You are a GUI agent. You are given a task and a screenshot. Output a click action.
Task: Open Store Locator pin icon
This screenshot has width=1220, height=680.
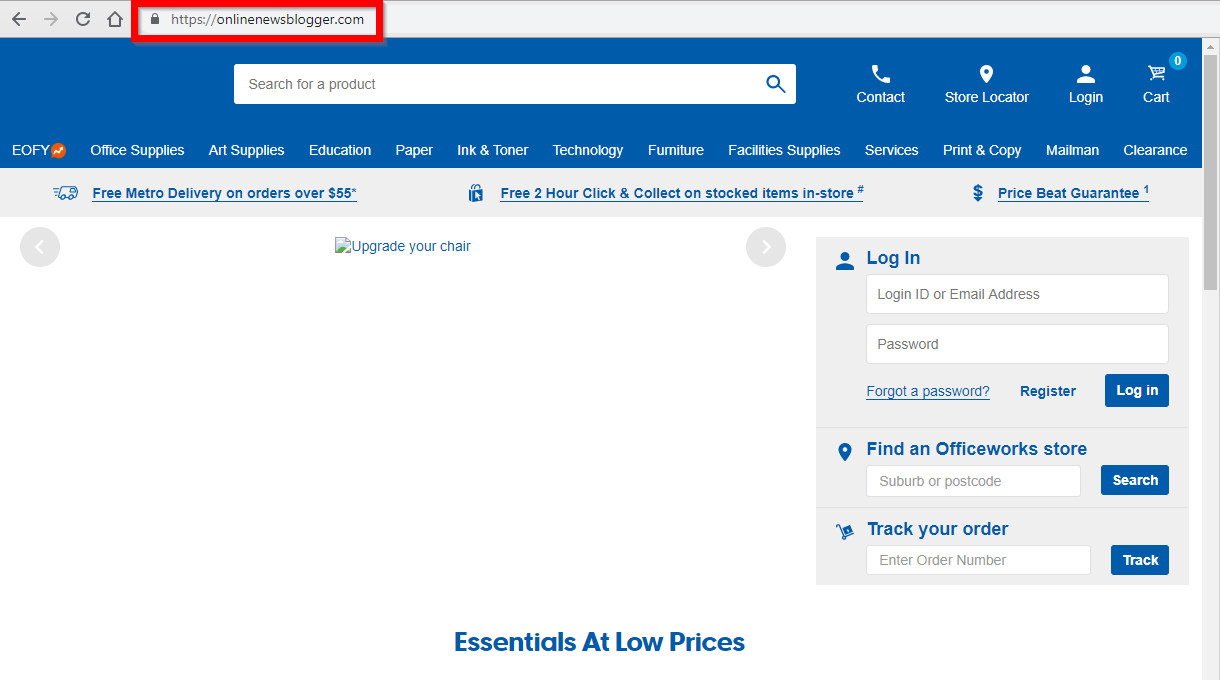(x=986, y=75)
